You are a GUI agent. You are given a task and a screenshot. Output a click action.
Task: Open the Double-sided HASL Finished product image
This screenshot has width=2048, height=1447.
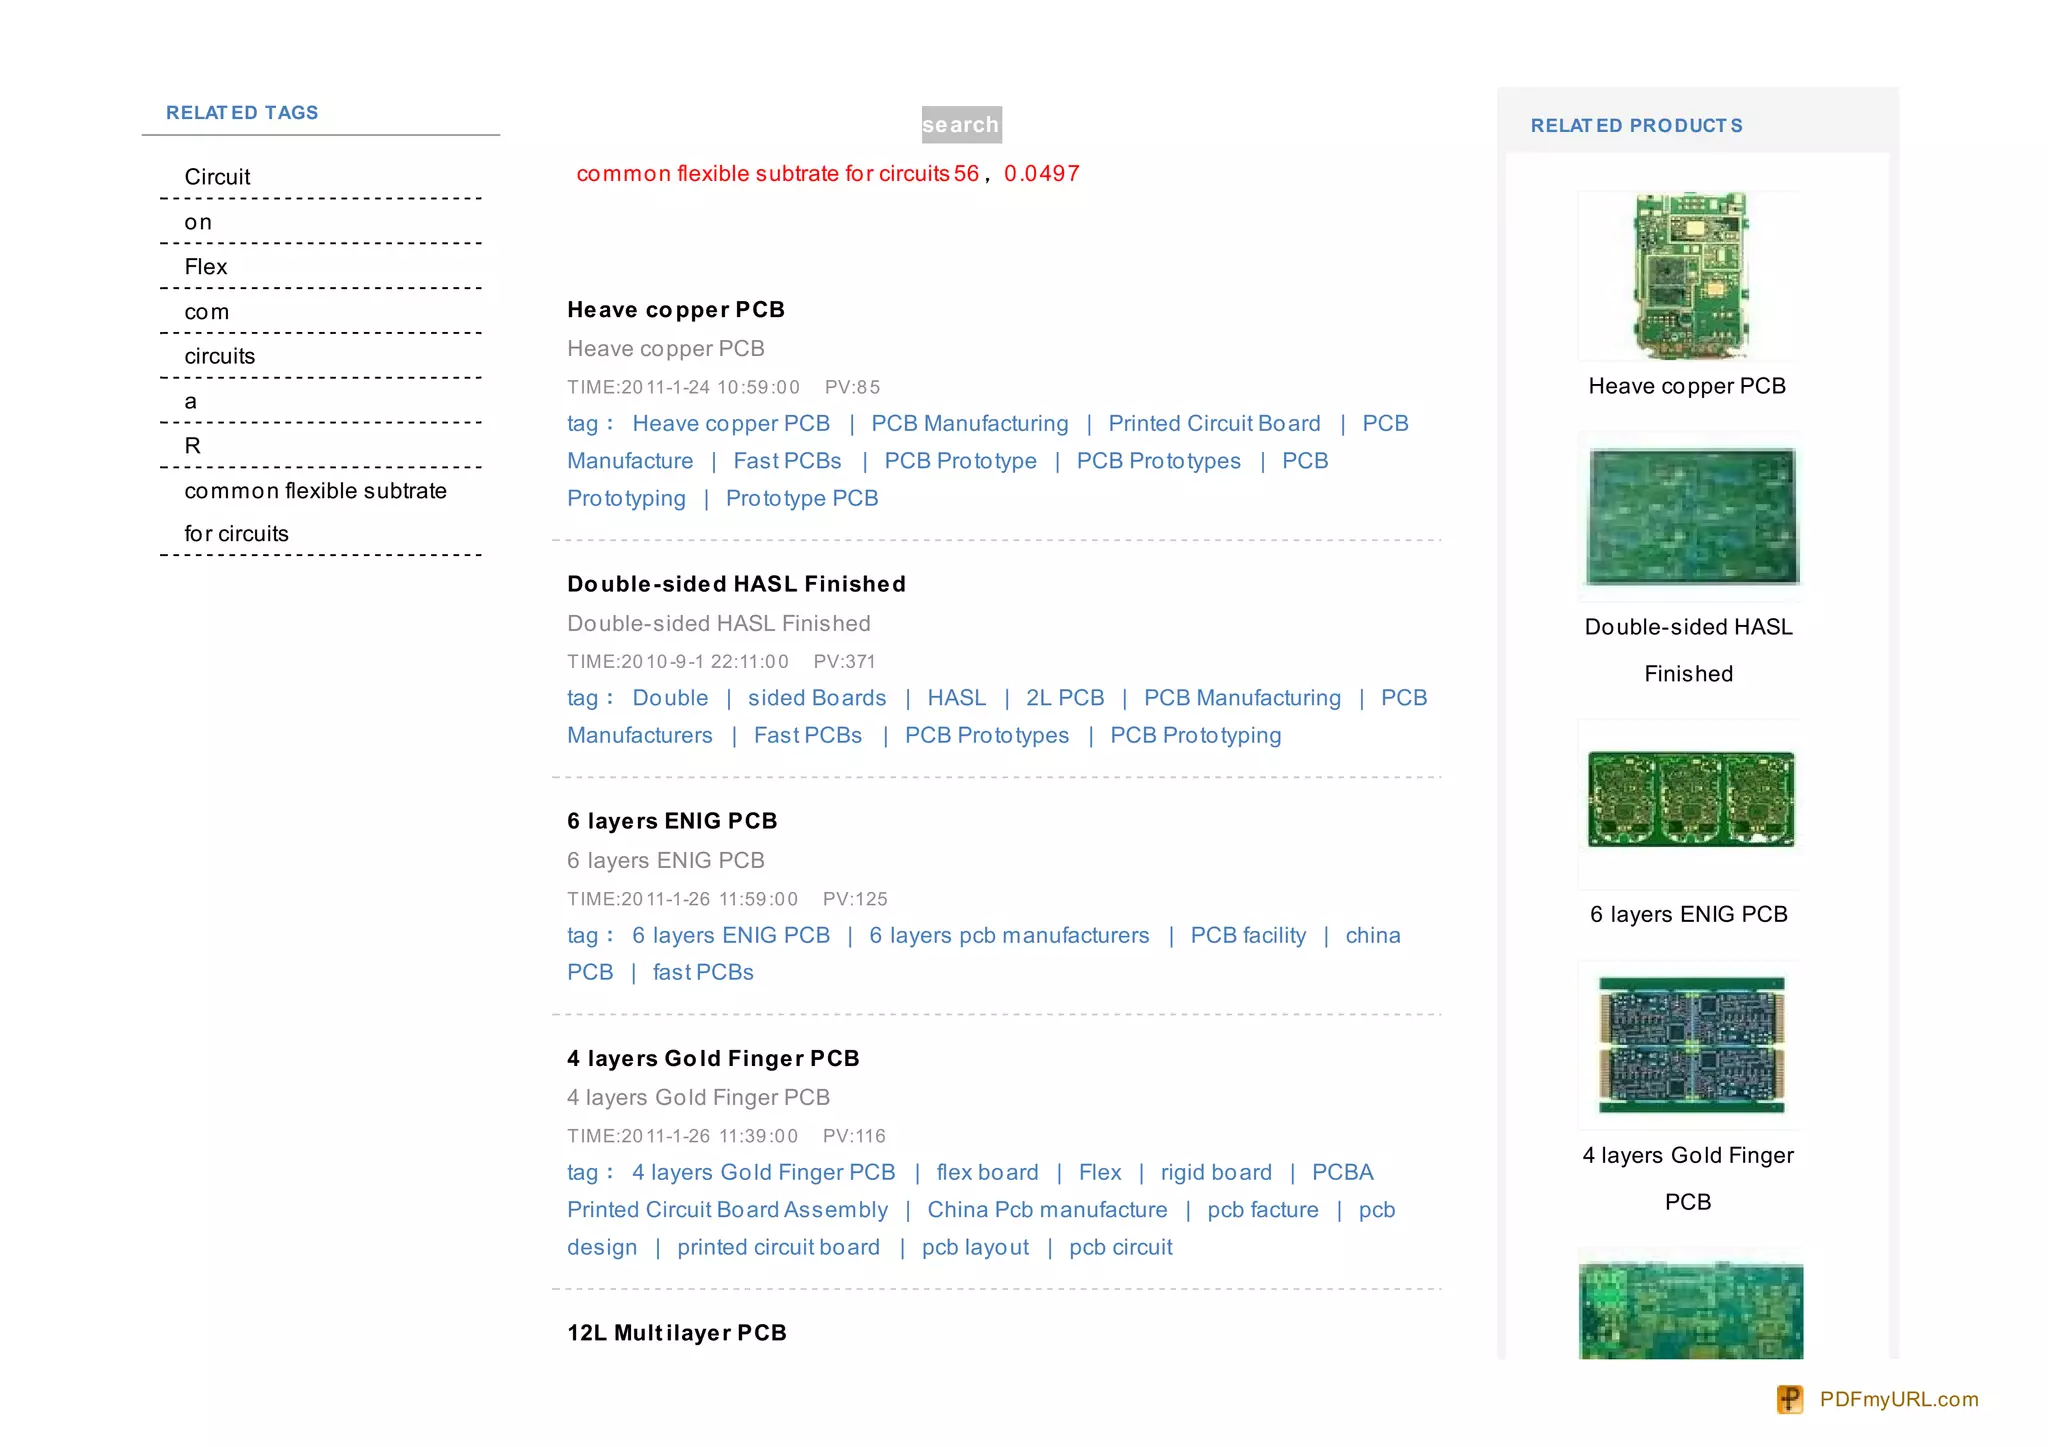(1691, 516)
